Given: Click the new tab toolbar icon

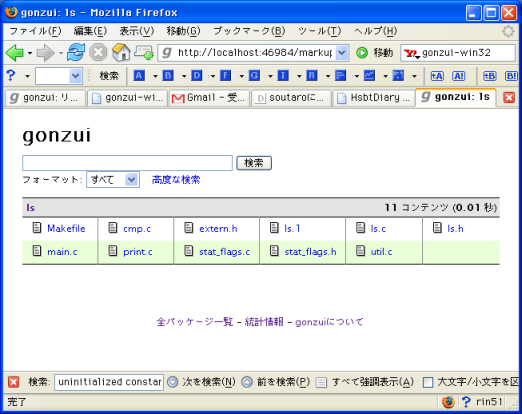Looking at the screenshot, I should coord(144,53).
